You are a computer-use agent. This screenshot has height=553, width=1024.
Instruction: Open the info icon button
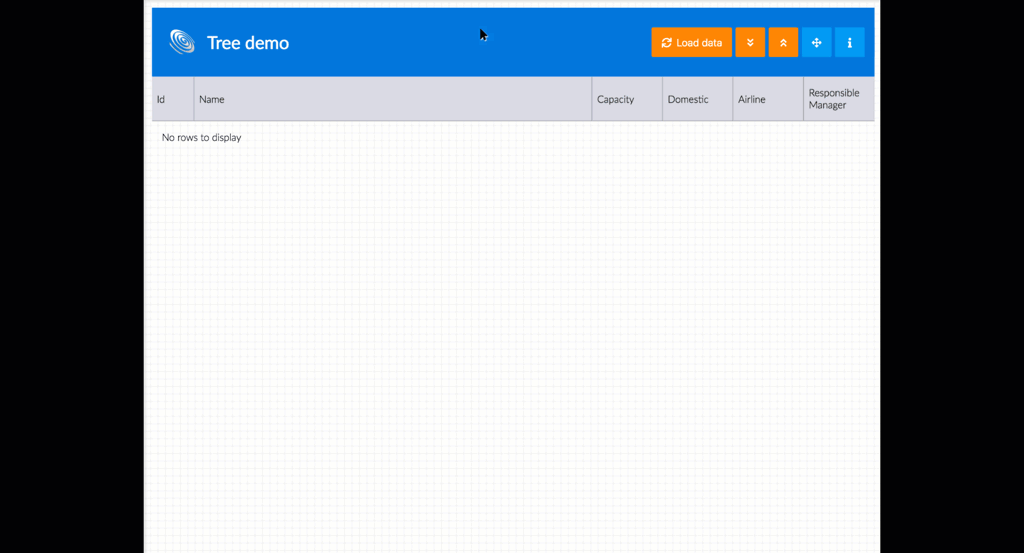(849, 43)
